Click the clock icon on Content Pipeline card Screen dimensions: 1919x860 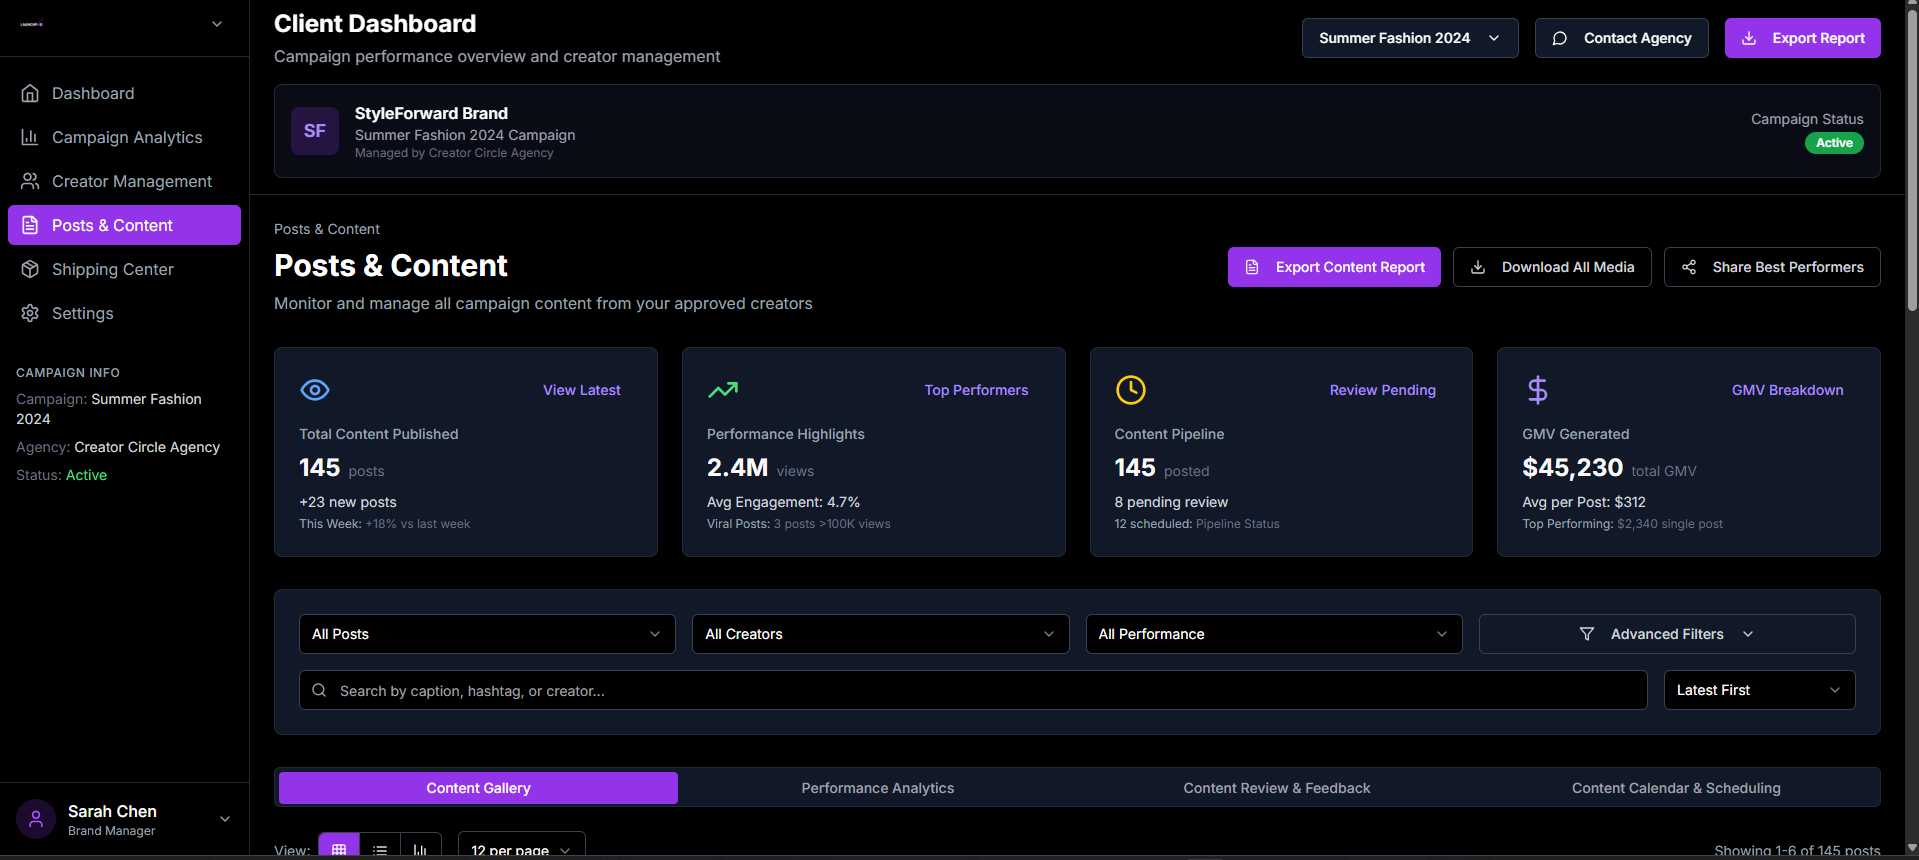pyautogui.click(x=1130, y=390)
